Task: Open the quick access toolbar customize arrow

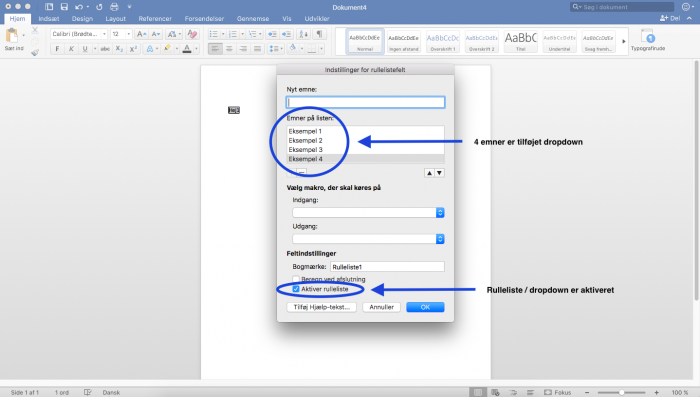Action: click(x=129, y=7)
